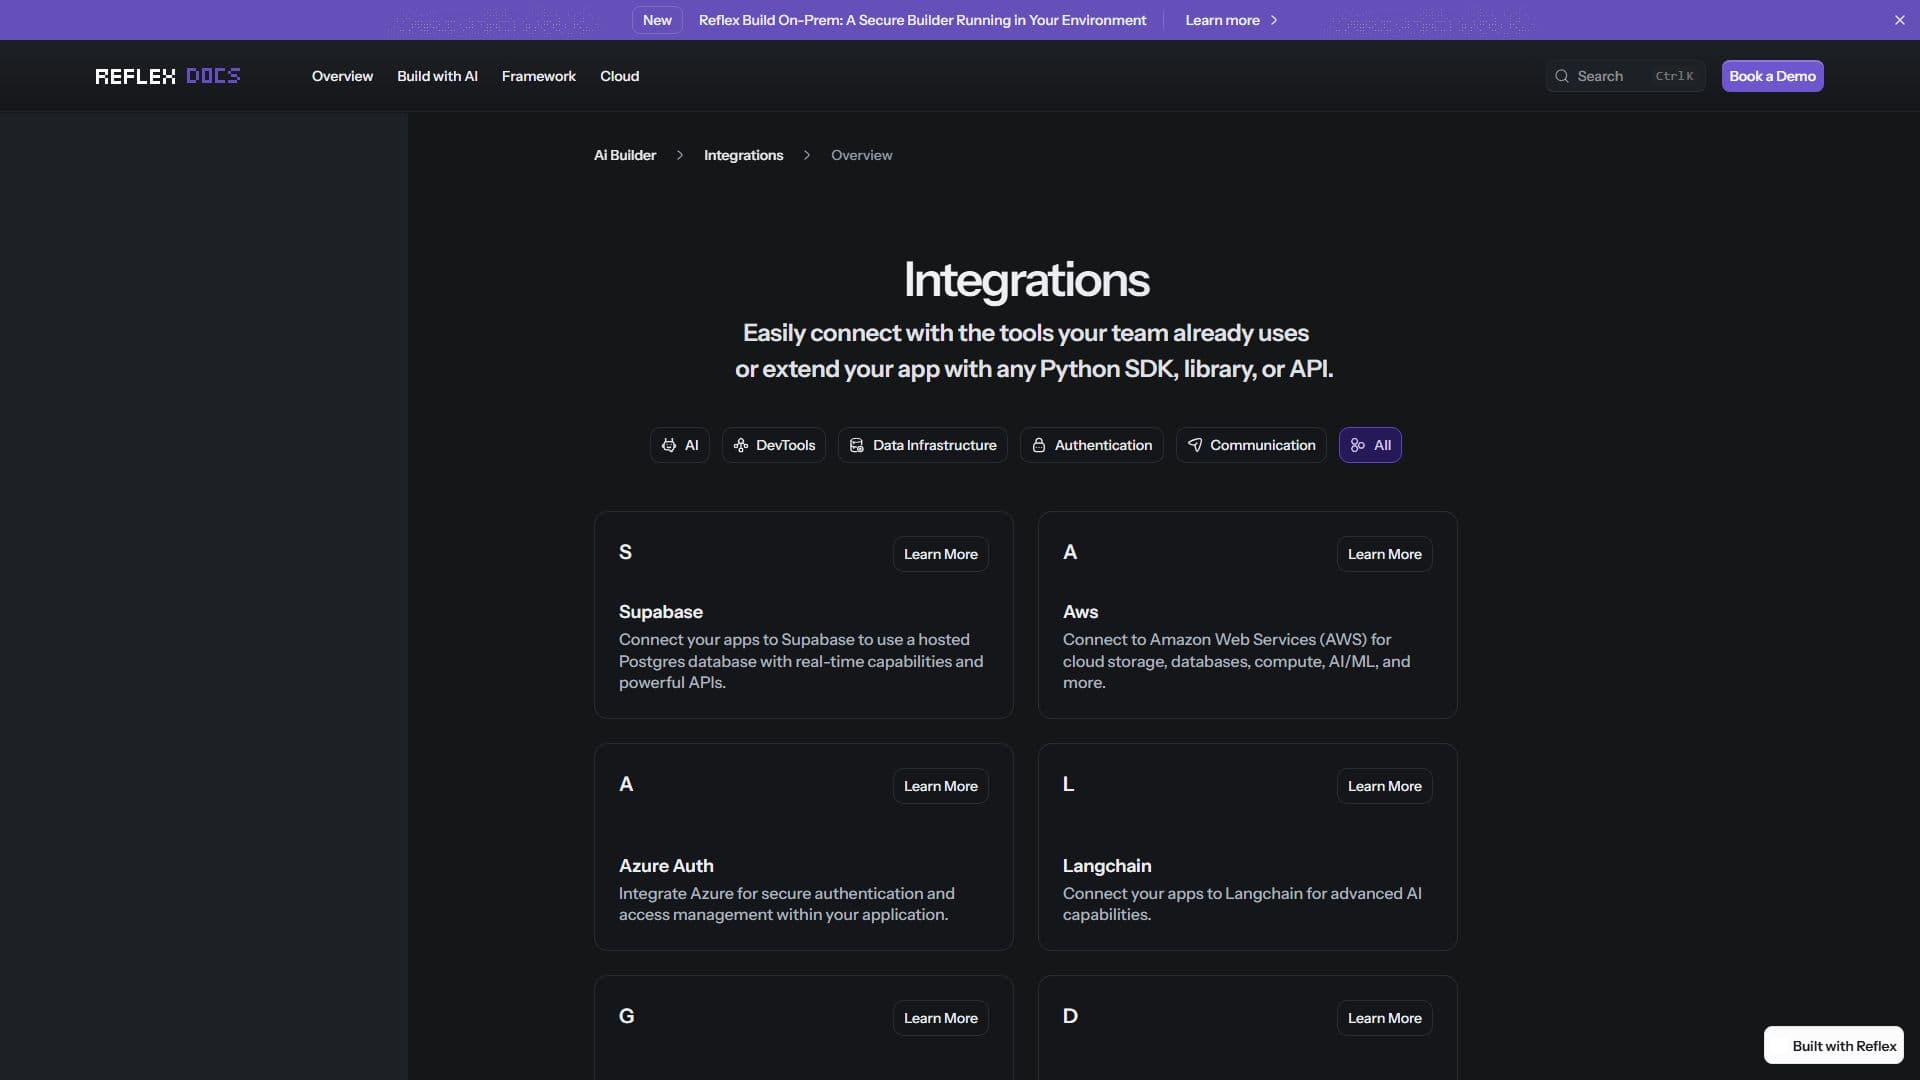Viewport: 1920px width, 1080px height.
Task: Click Learn More on Azure Auth card
Action: 941,786
